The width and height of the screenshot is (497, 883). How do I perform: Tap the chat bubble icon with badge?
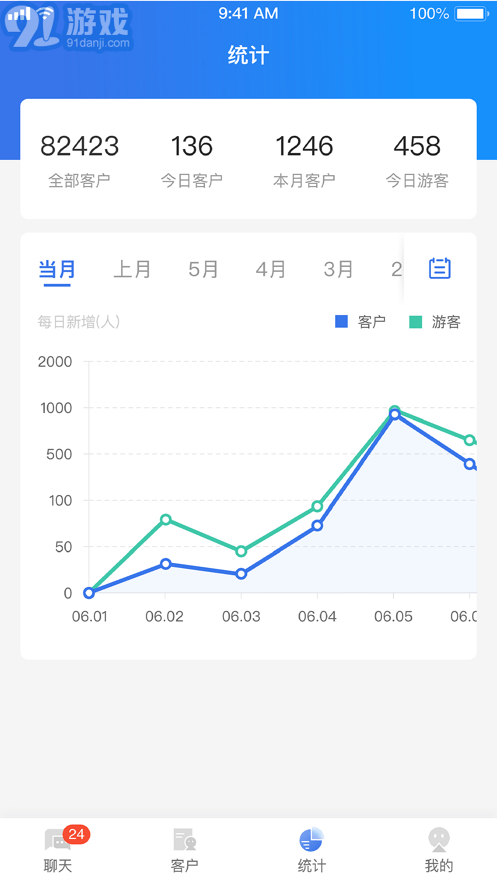tap(57, 841)
